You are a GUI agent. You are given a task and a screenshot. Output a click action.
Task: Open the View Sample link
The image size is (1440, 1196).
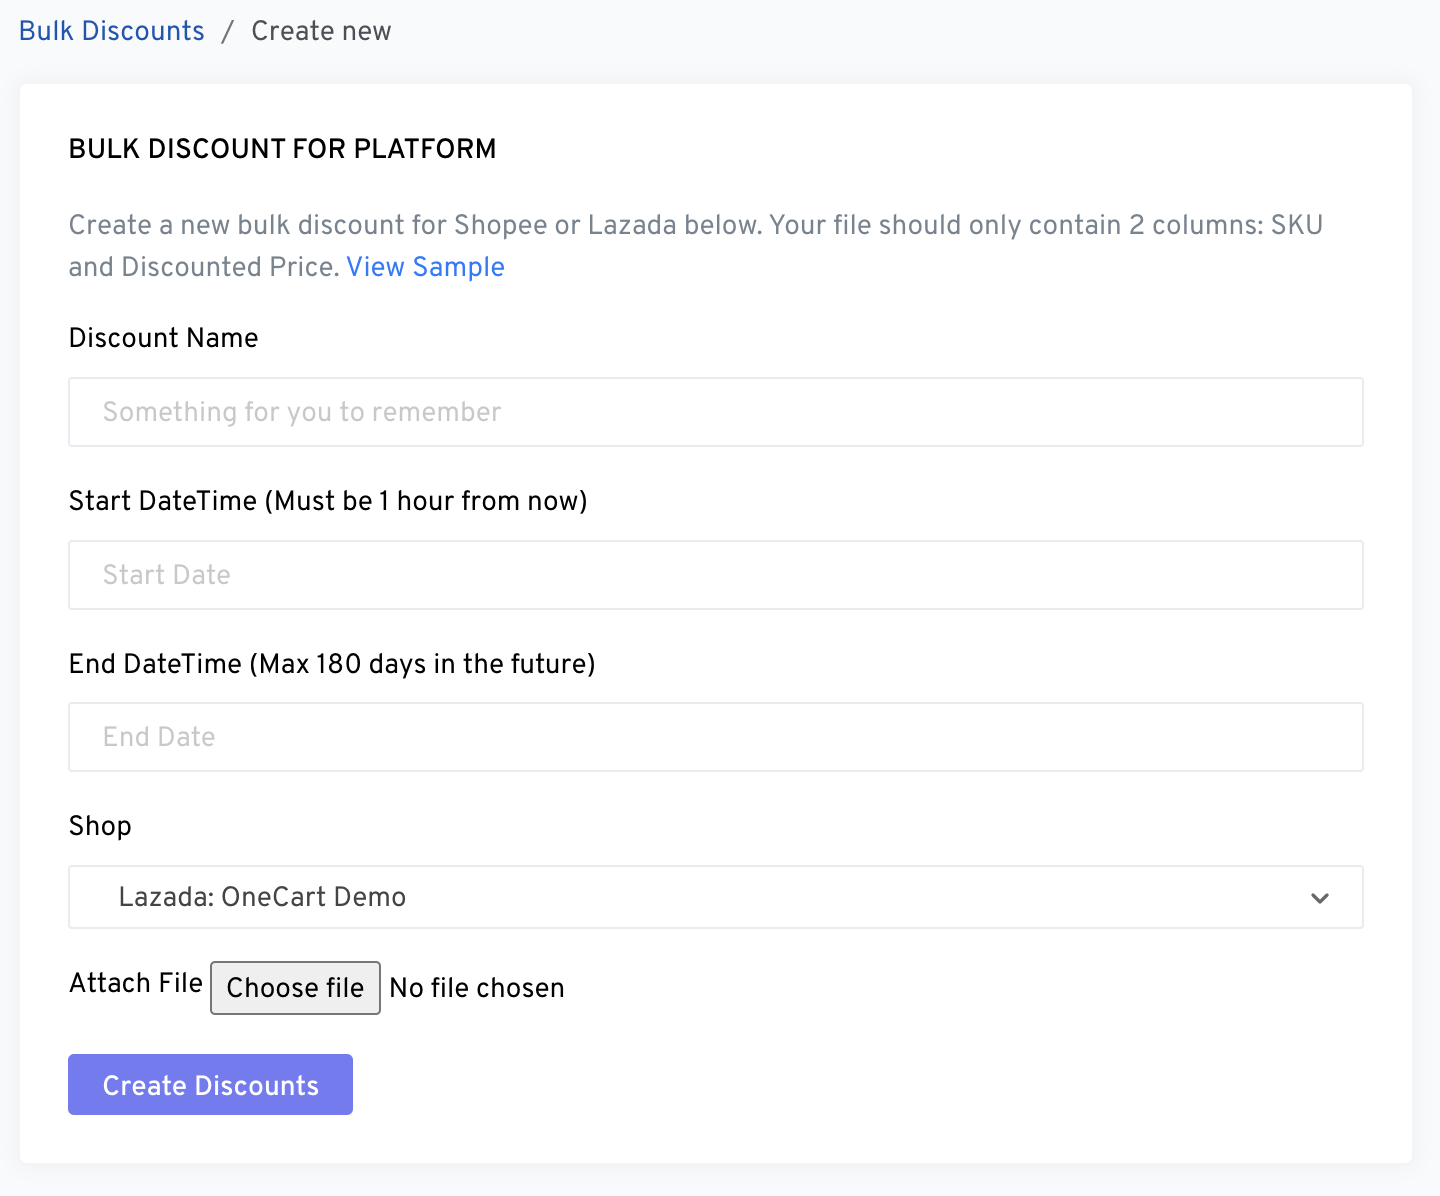(x=425, y=267)
